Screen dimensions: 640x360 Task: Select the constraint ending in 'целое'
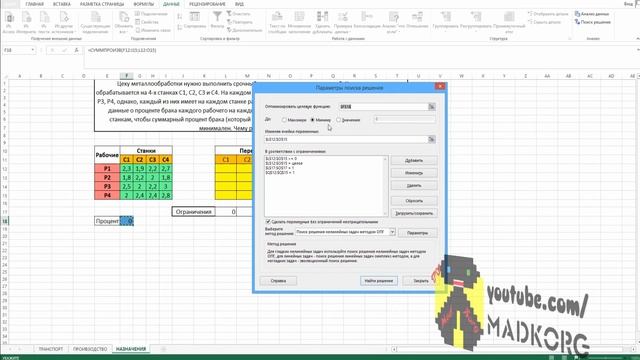pos(284,163)
